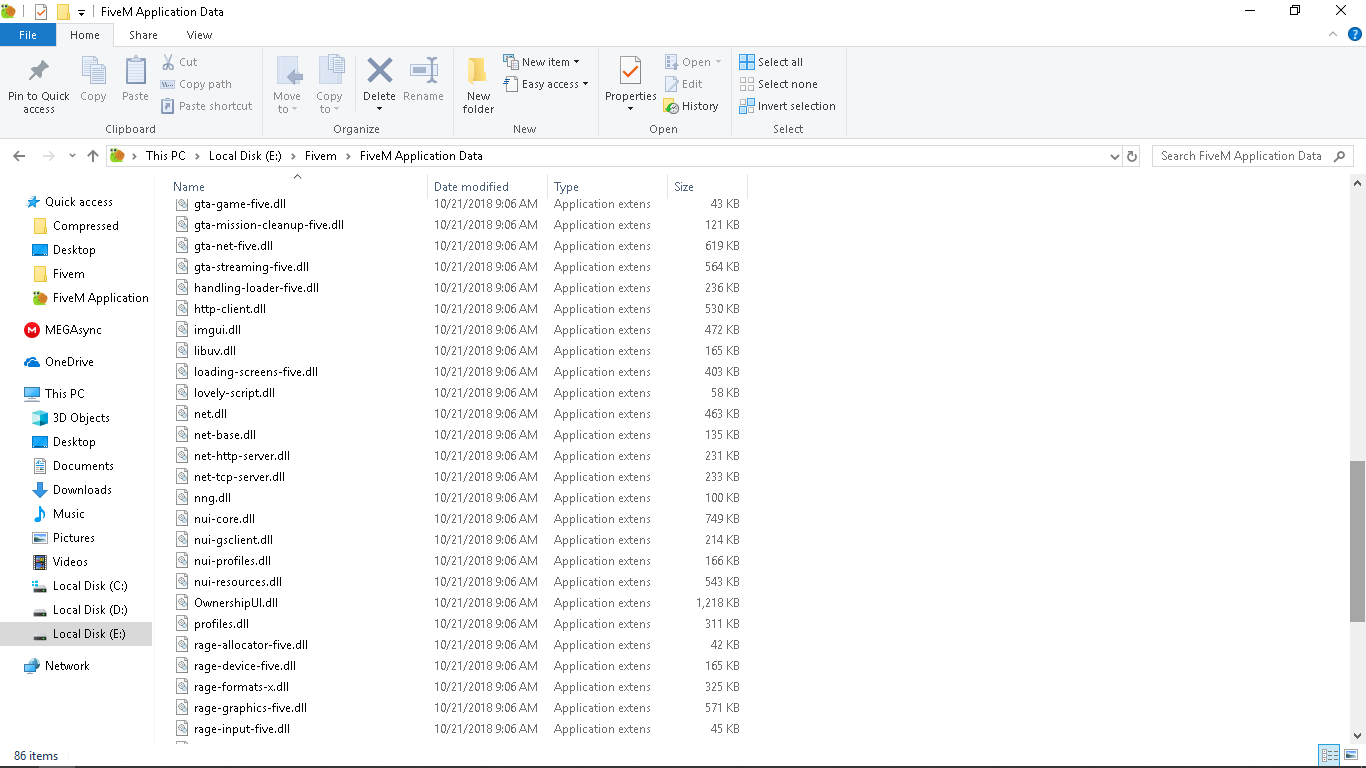Open the View ribbon tab
Image resolution: width=1366 pixels, height=768 pixels.
tap(199, 35)
